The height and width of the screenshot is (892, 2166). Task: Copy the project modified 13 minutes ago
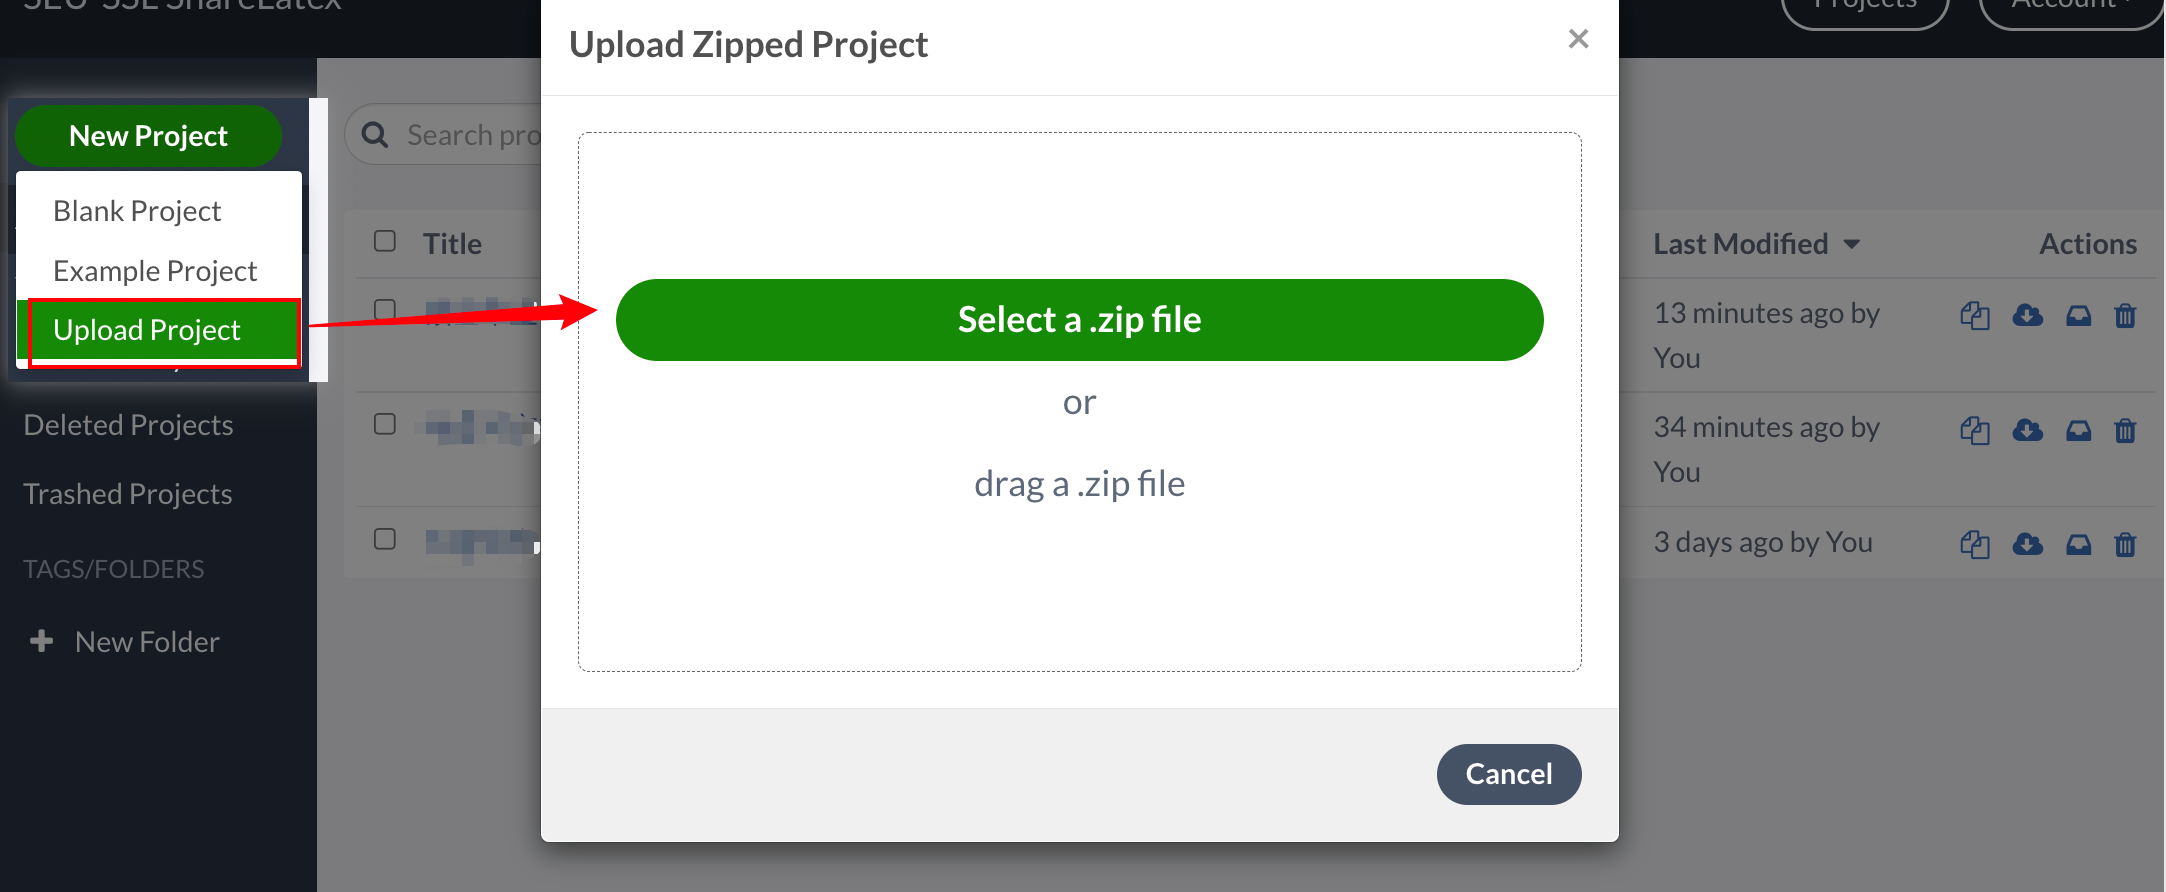point(1974,316)
